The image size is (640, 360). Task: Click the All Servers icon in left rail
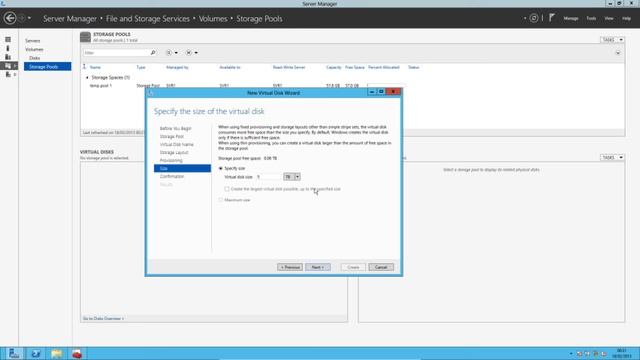[8, 57]
